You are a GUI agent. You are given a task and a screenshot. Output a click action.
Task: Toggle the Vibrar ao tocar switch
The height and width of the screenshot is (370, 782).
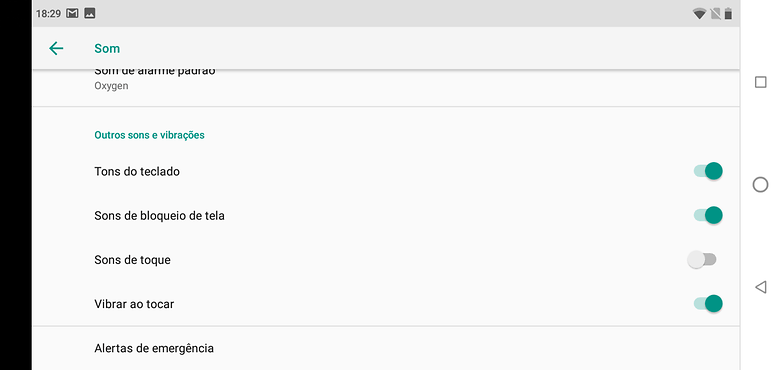pos(708,304)
